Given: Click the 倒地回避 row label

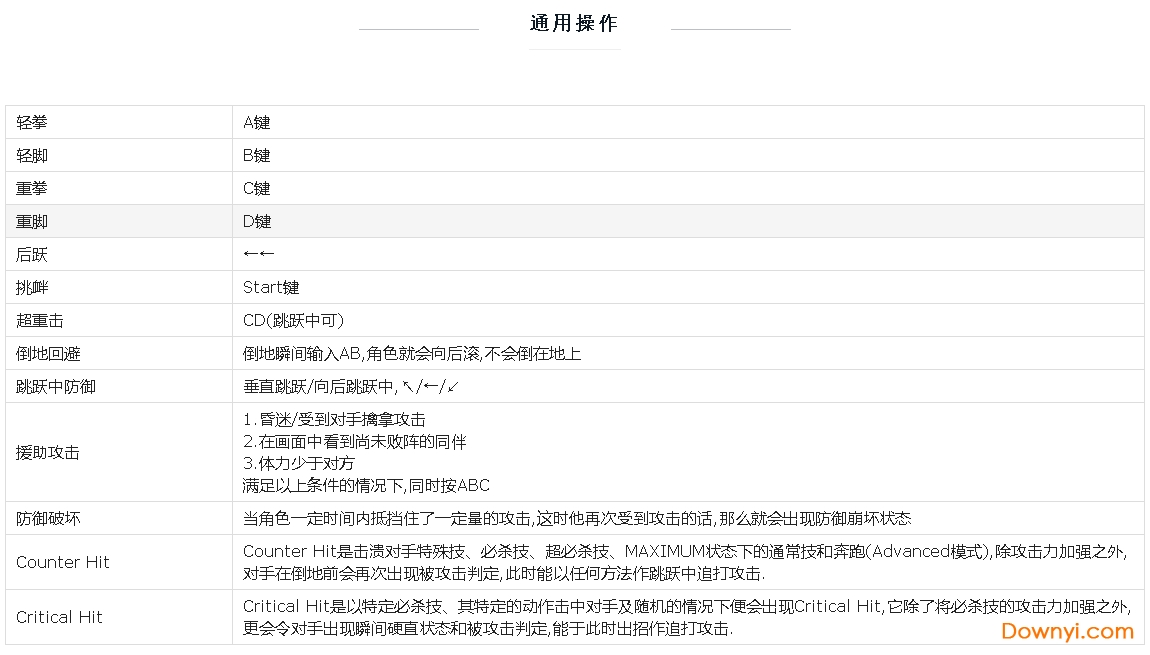Looking at the screenshot, I should tap(48, 354).
